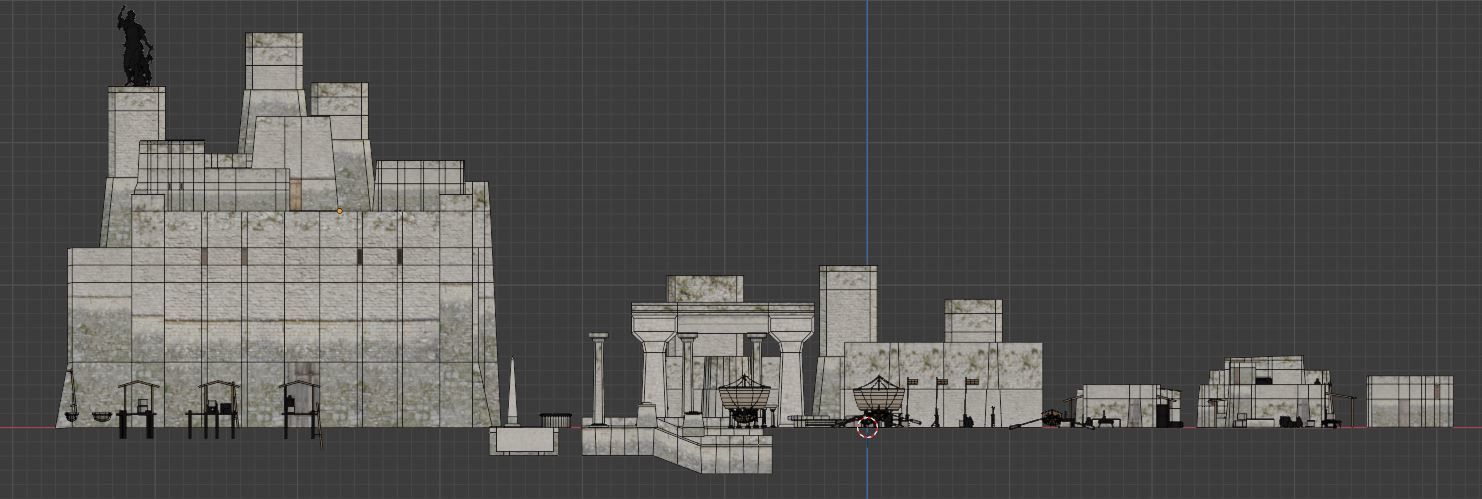Select the rightmost small stone block building
This screenshot has height=499, width=1482.
click(x=1410, y=401)
